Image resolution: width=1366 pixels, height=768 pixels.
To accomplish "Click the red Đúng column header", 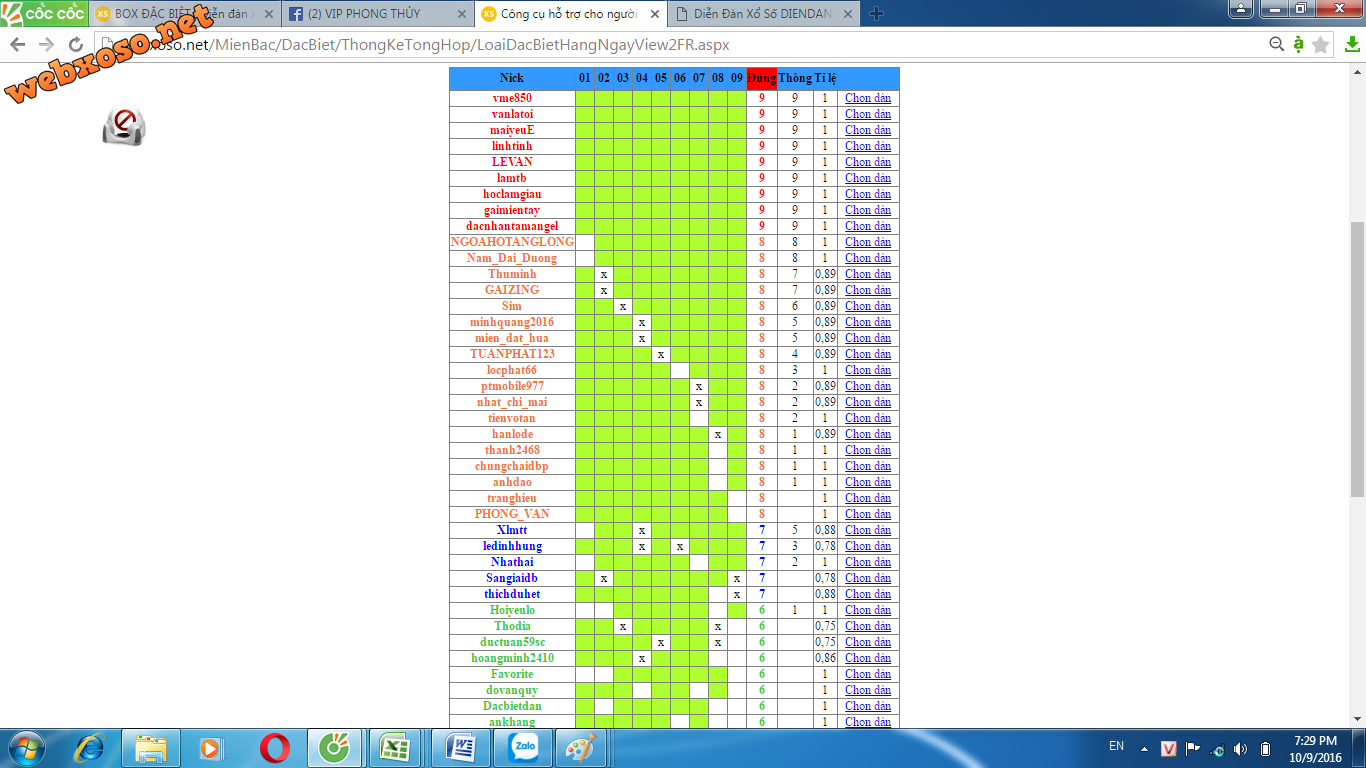I will point(761,78).
